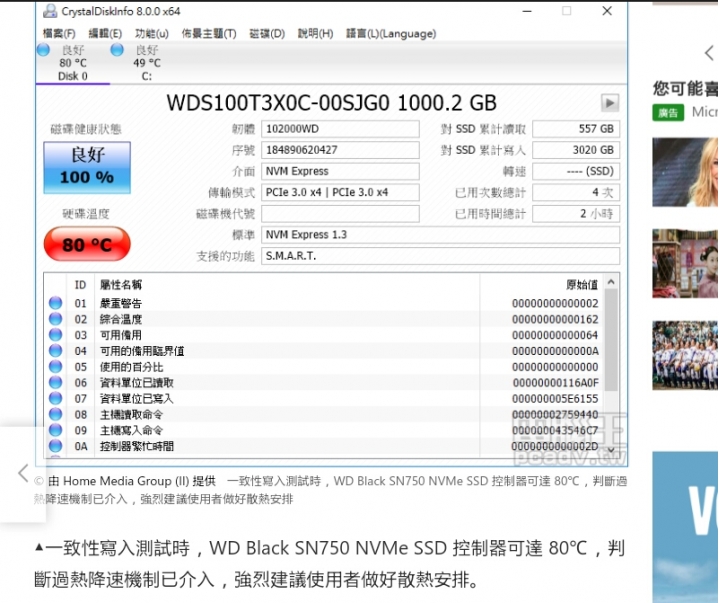Open the 磁碟(D) menu
720x603 pixels.
point(267,34)
